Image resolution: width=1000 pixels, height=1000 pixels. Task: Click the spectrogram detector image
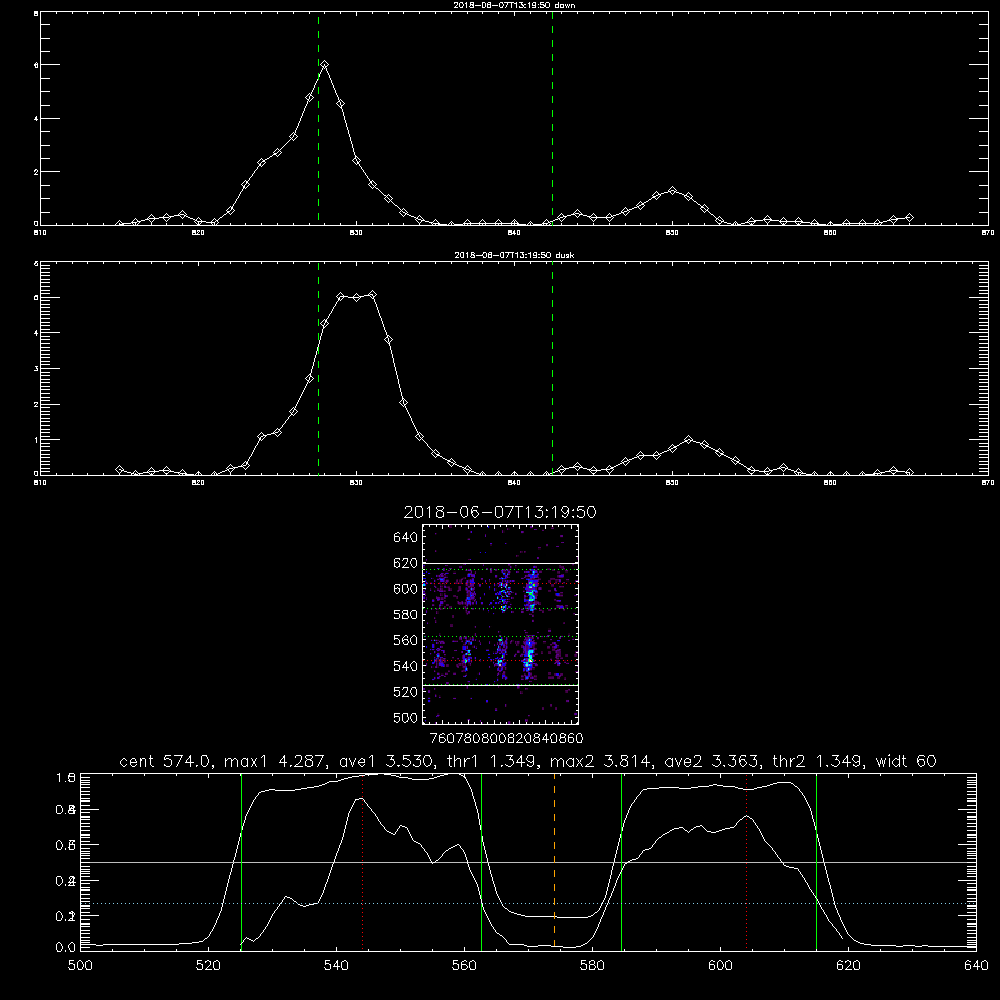(x=501, y=624)
